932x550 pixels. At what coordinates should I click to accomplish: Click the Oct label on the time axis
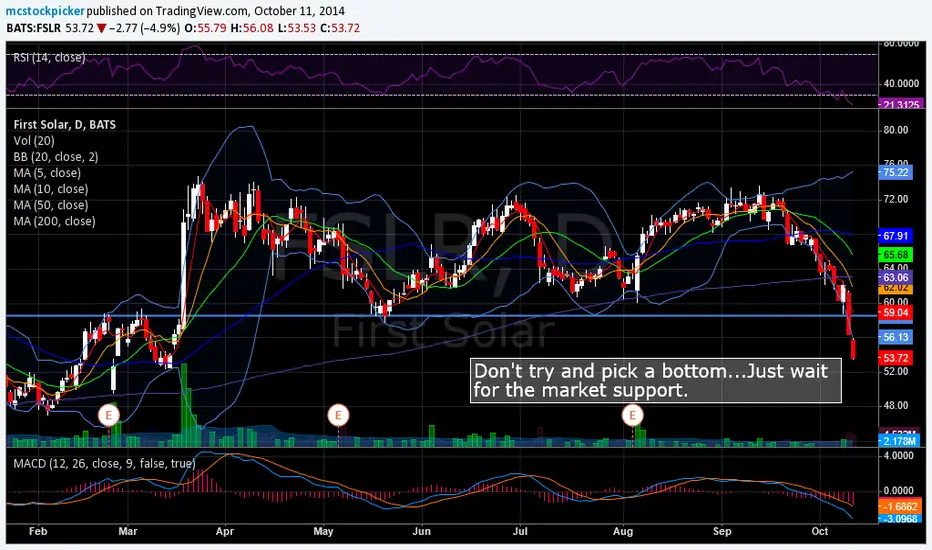coord(820,531)
